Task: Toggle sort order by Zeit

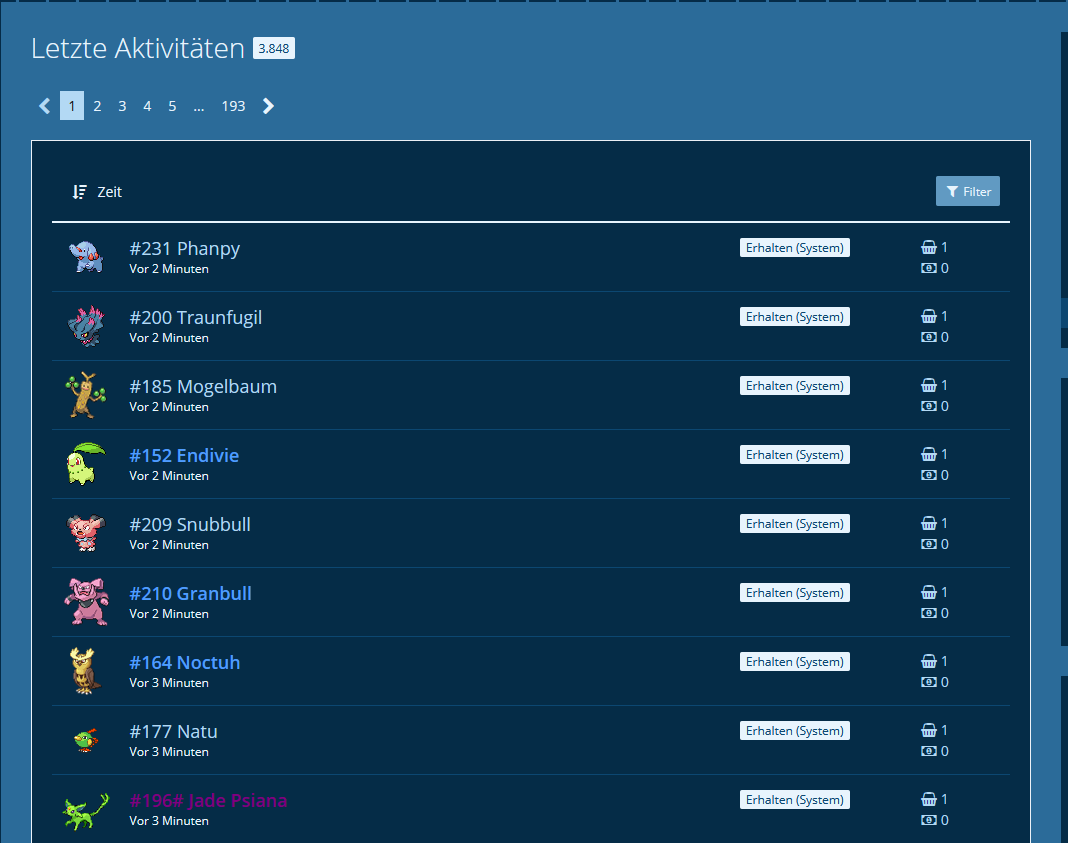Action: point(97,192)
